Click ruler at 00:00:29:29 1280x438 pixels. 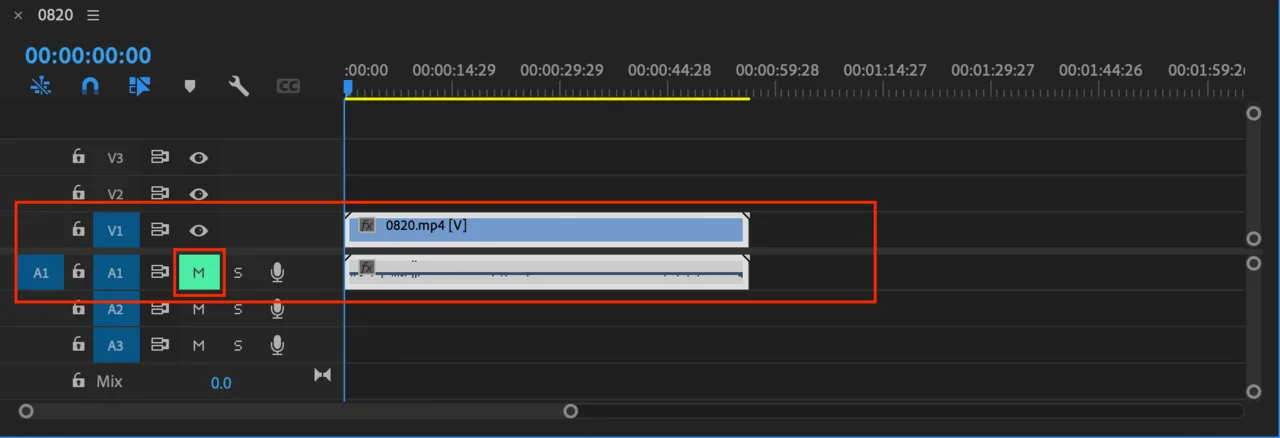click(561, 70)
